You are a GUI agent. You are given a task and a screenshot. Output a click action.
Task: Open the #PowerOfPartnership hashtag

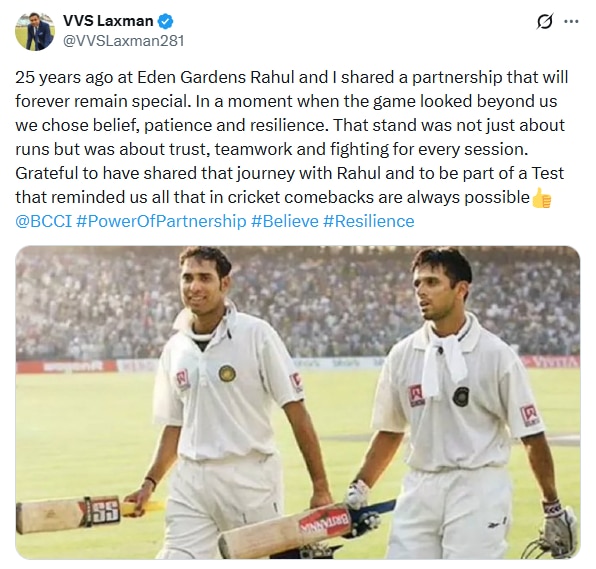click(161, 221)
